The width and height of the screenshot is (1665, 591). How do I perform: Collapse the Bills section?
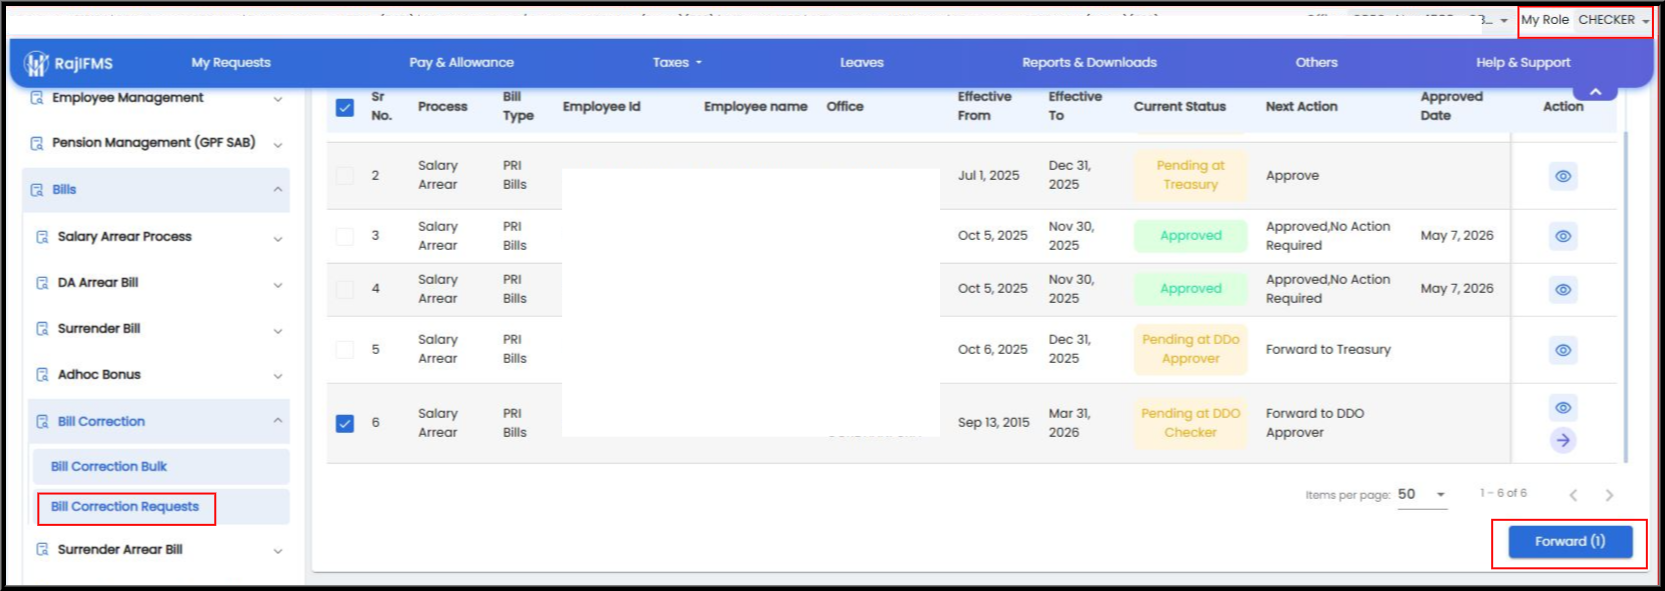tap(278, 190)
